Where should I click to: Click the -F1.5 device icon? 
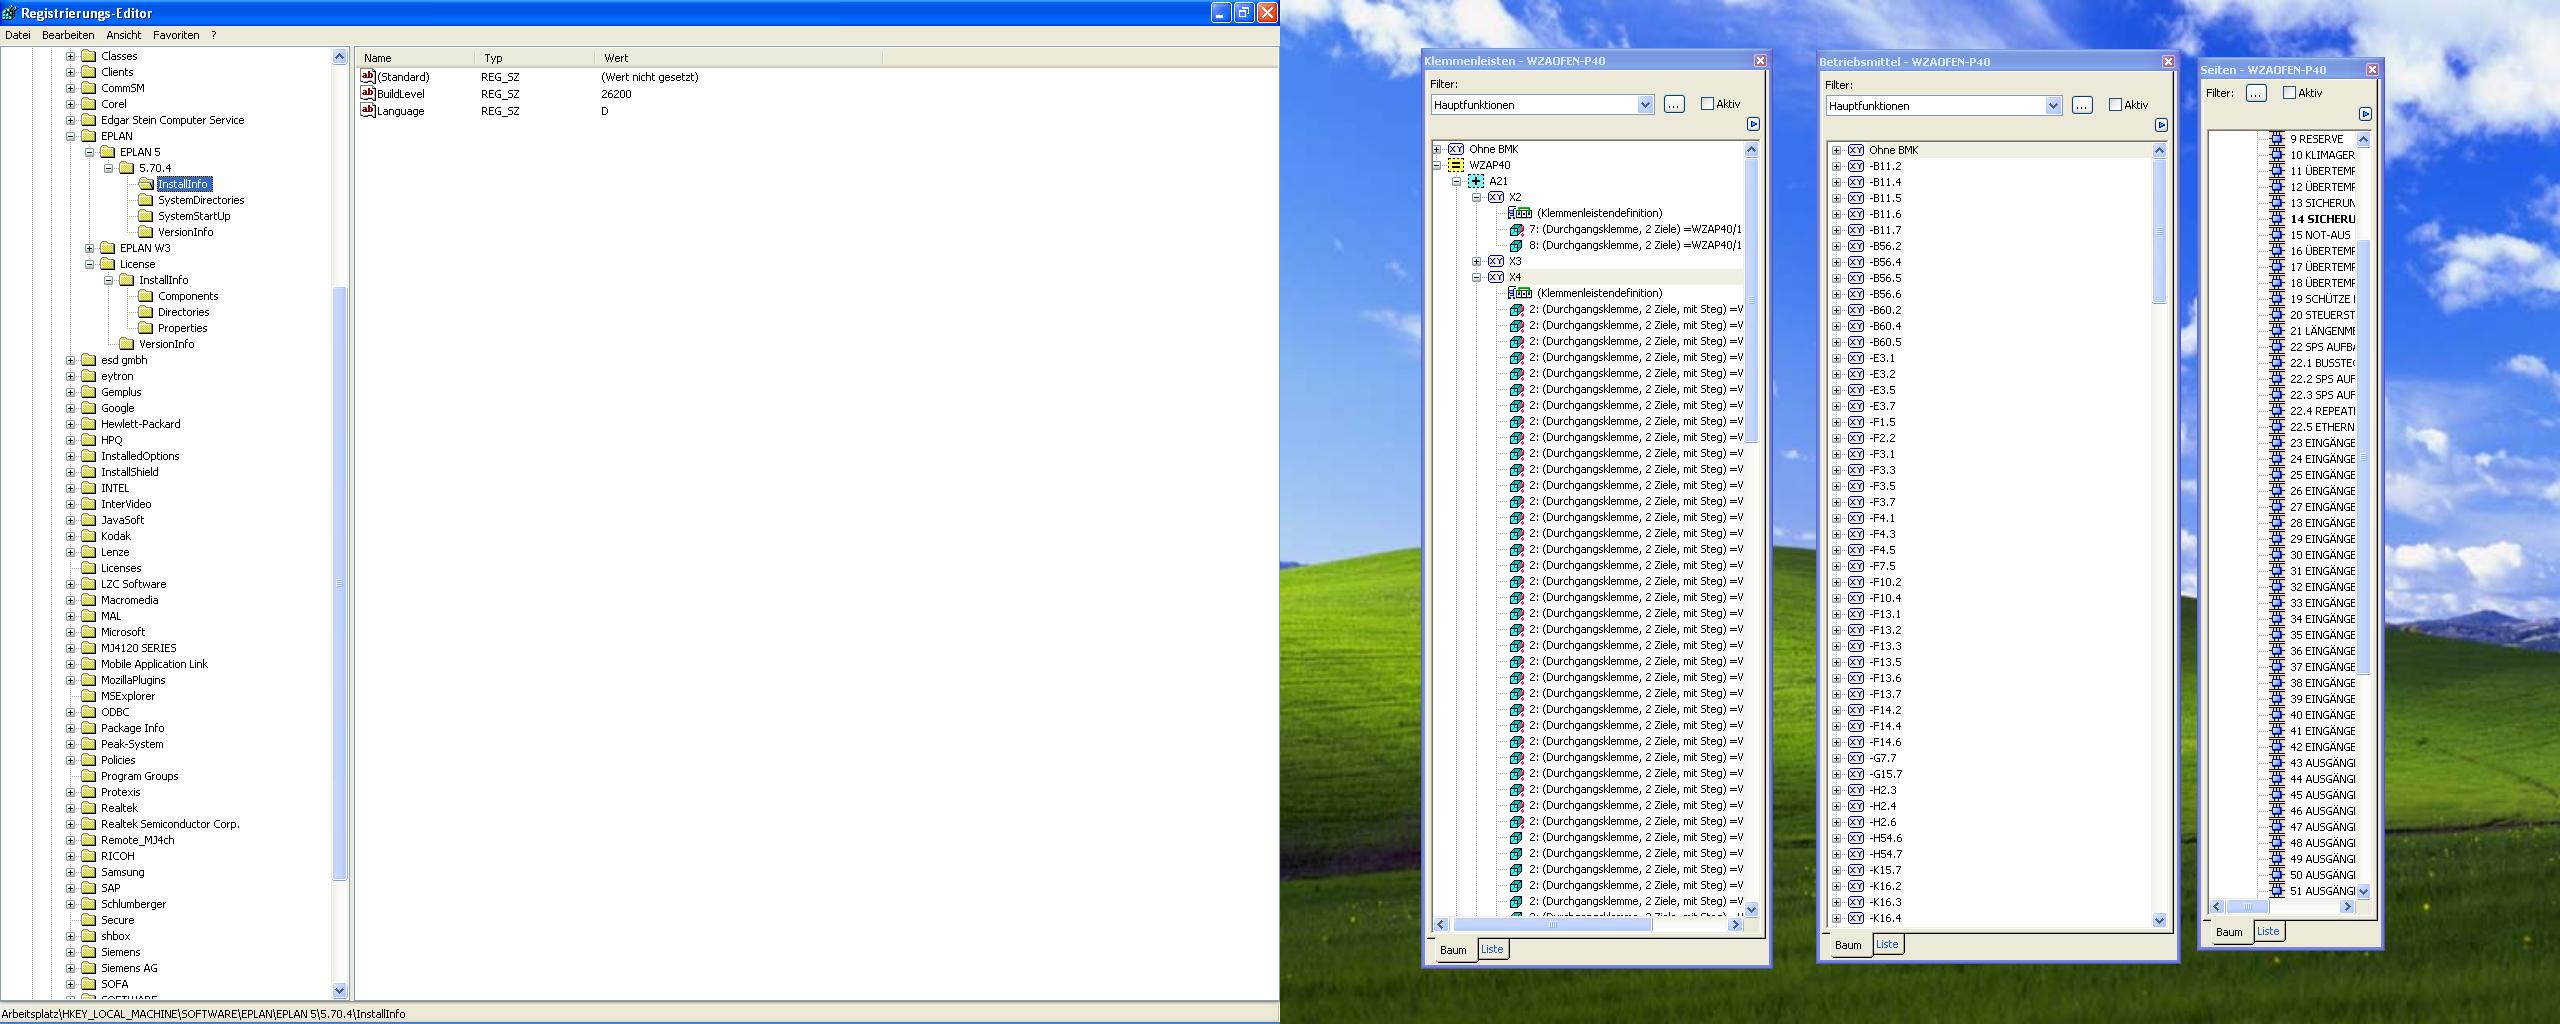pos(1856,422)
